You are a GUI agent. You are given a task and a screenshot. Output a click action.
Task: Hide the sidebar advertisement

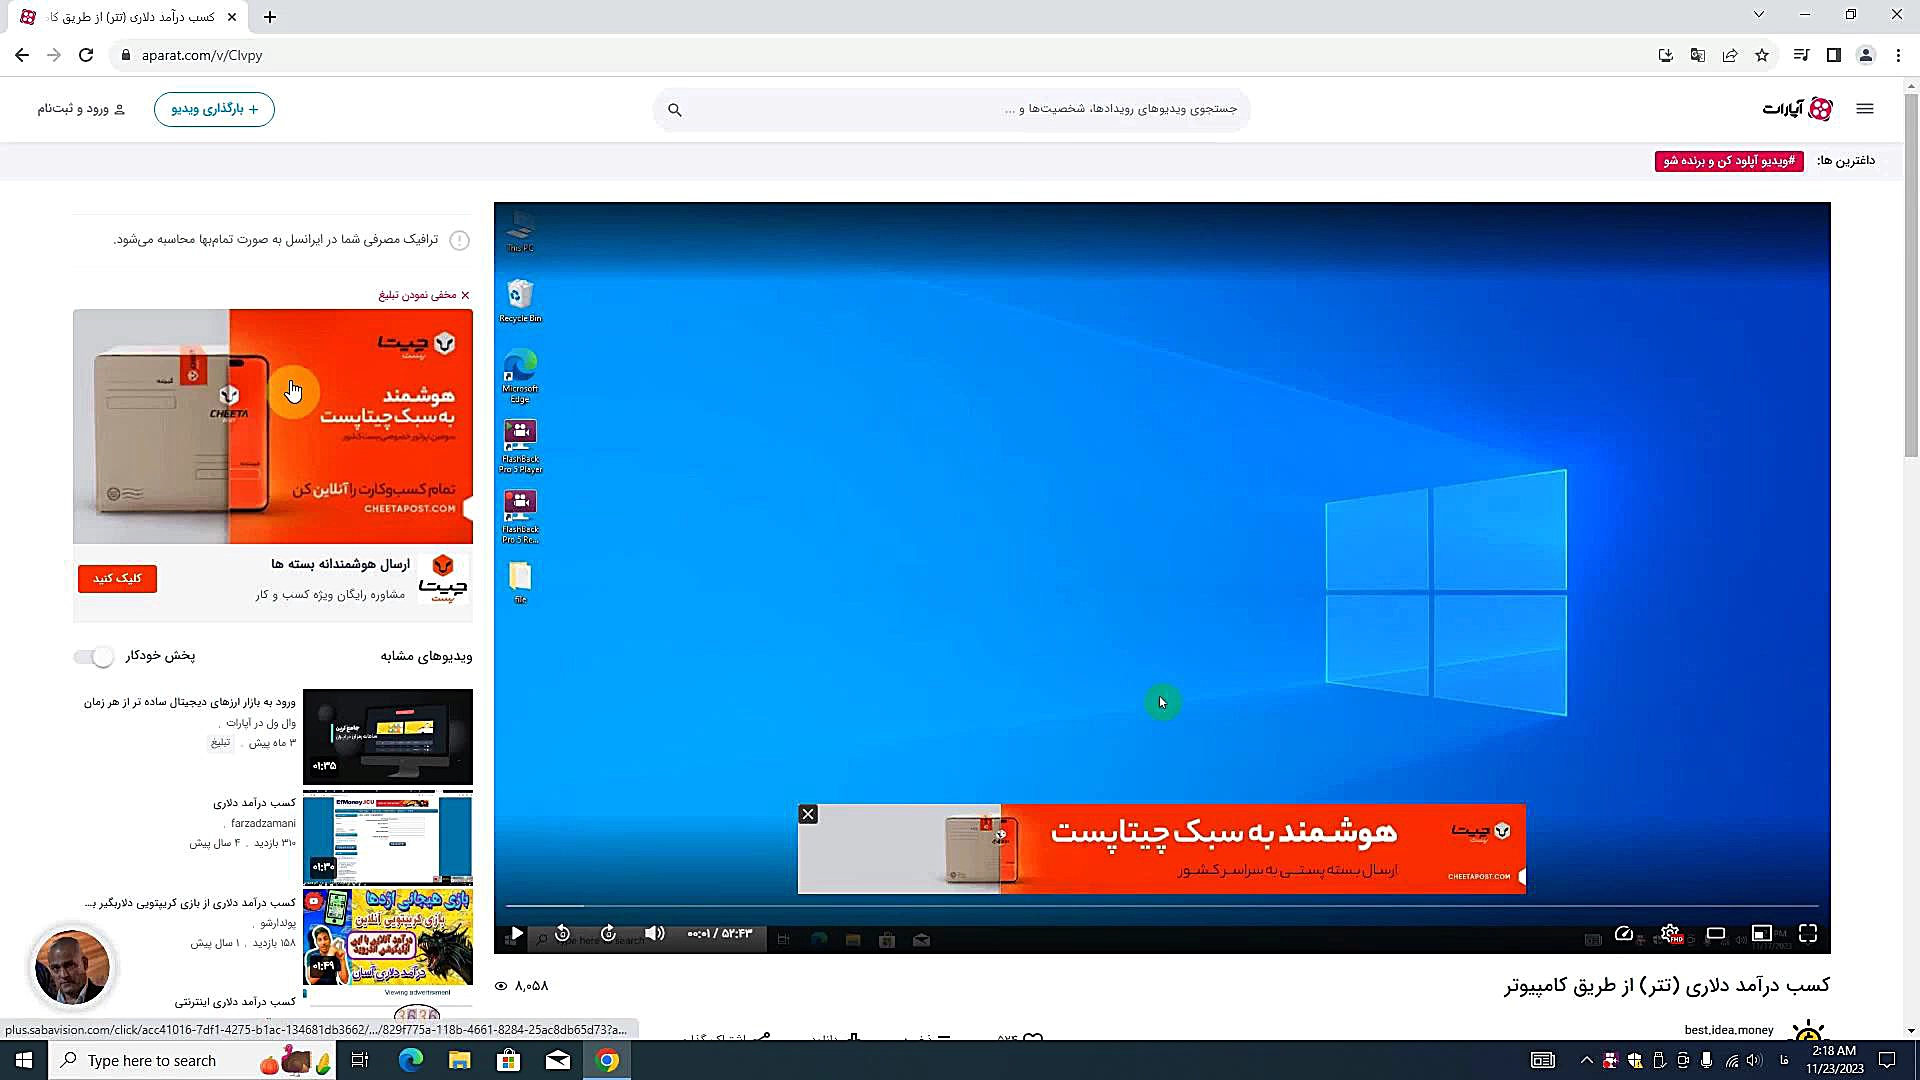click(x=424, y=295)
